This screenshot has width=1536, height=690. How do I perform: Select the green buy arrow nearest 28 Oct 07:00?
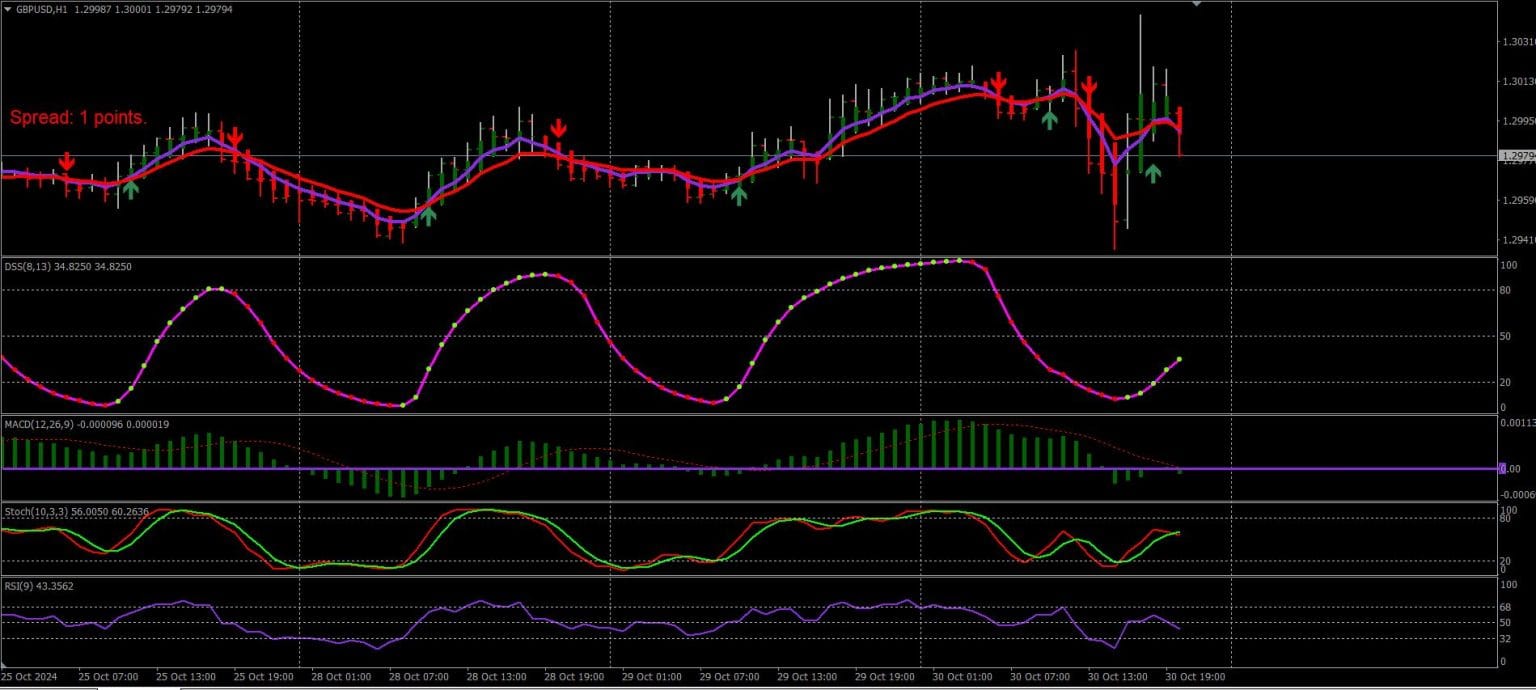coord(428,214)
